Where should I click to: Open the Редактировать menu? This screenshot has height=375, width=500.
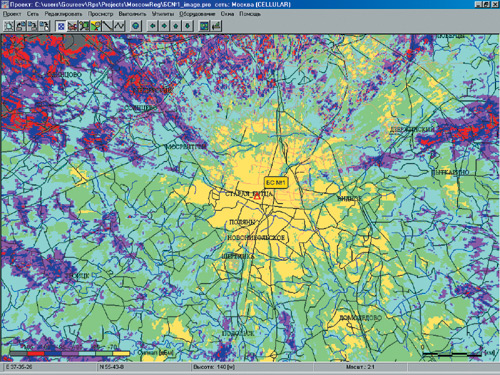click(x=63, y=14)
